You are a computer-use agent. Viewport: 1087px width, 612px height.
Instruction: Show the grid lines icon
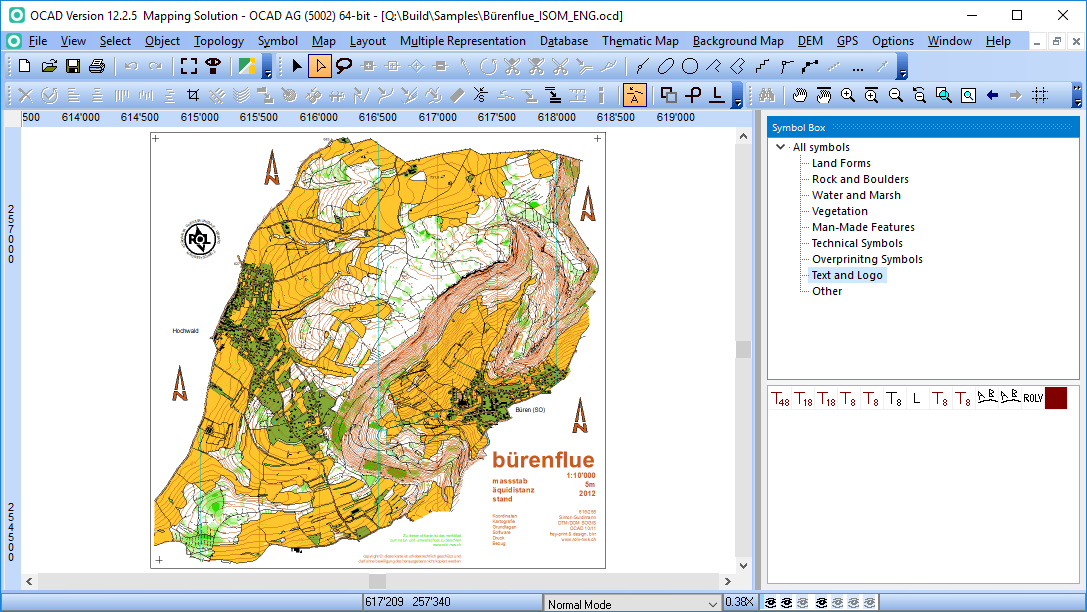pyautogui.click(x=1040, y=96)
